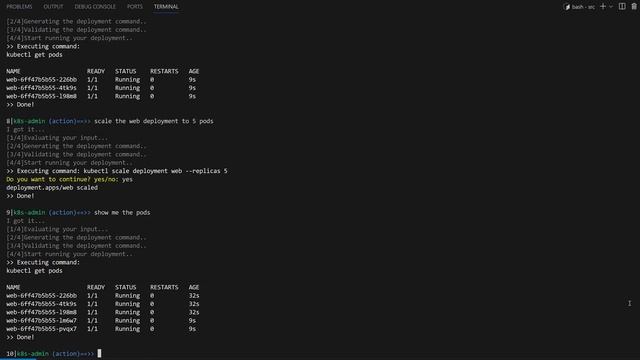This screenshot has width=640, height=360.
Task: Click web-6ff47b5b55-198m8 in the first pods table
Action: (41, 96)
